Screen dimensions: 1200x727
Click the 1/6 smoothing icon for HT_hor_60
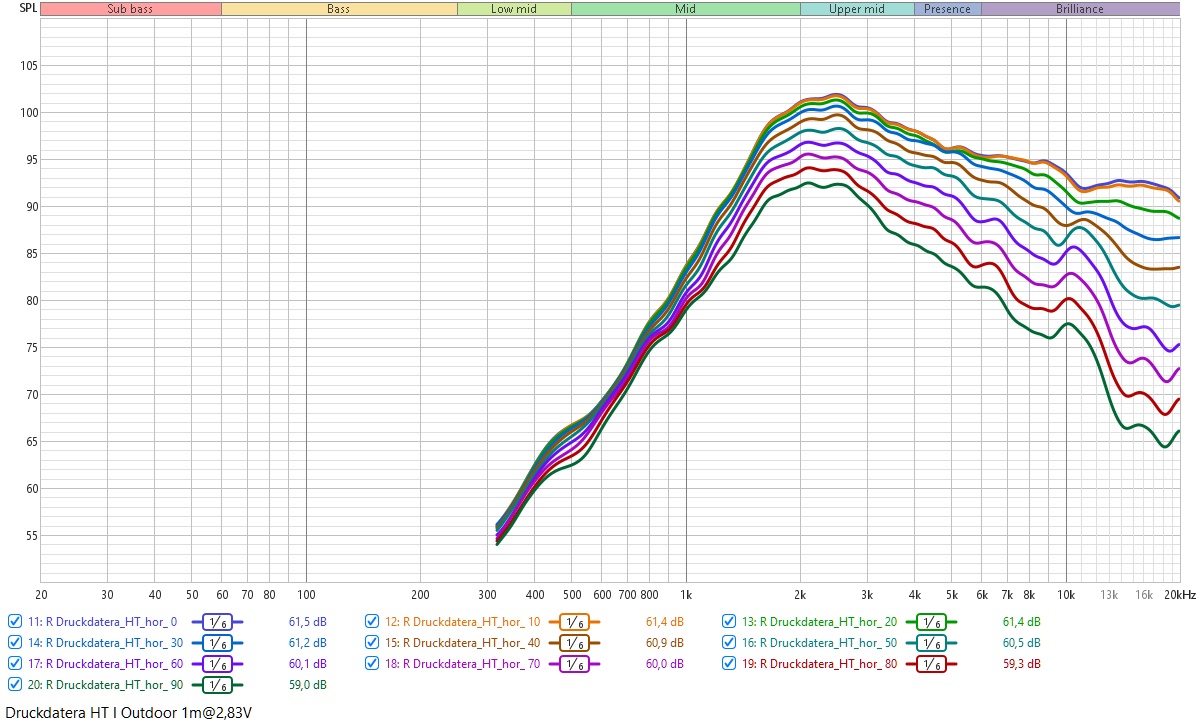tap(217, 664)
